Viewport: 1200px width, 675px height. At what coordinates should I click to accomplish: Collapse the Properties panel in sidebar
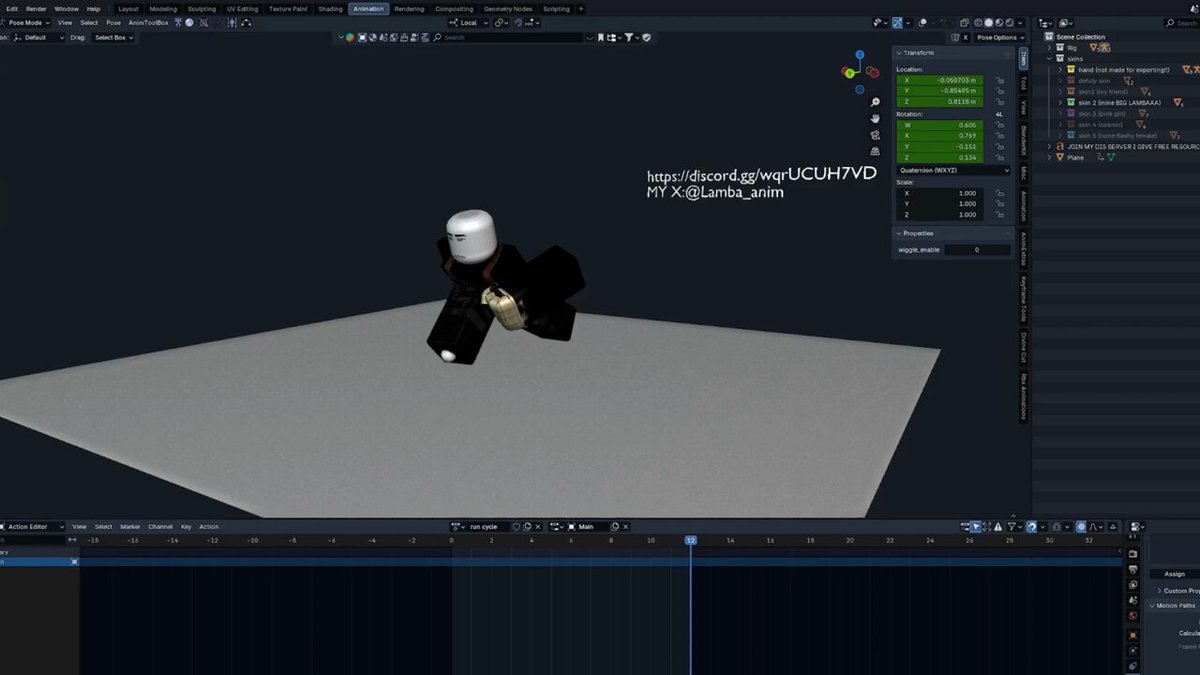(x=898, y=233)
